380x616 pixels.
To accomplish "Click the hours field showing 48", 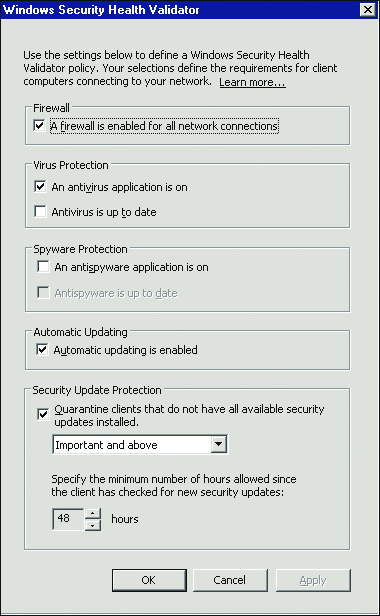I will point(68,519).
